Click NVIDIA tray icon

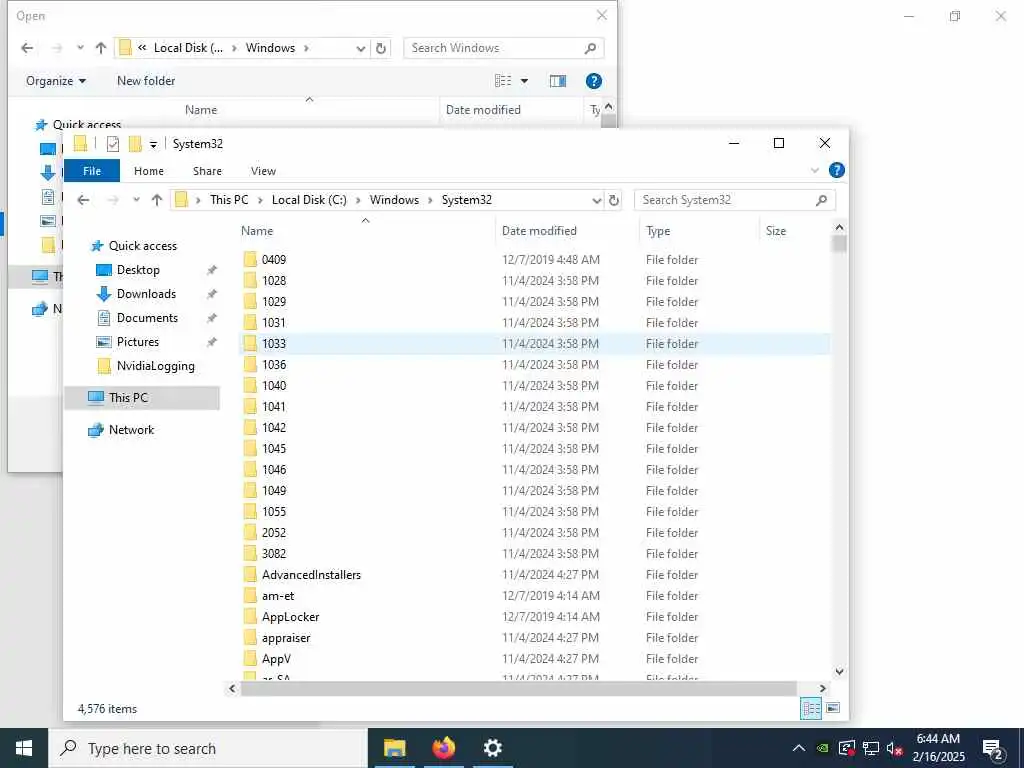(x=824, y=748)
